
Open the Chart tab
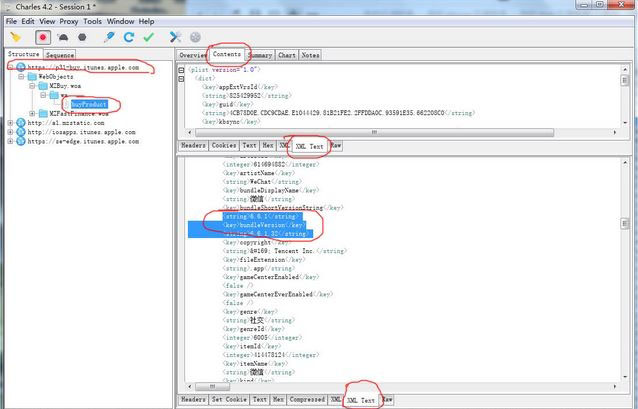click(x=287, y=55)
